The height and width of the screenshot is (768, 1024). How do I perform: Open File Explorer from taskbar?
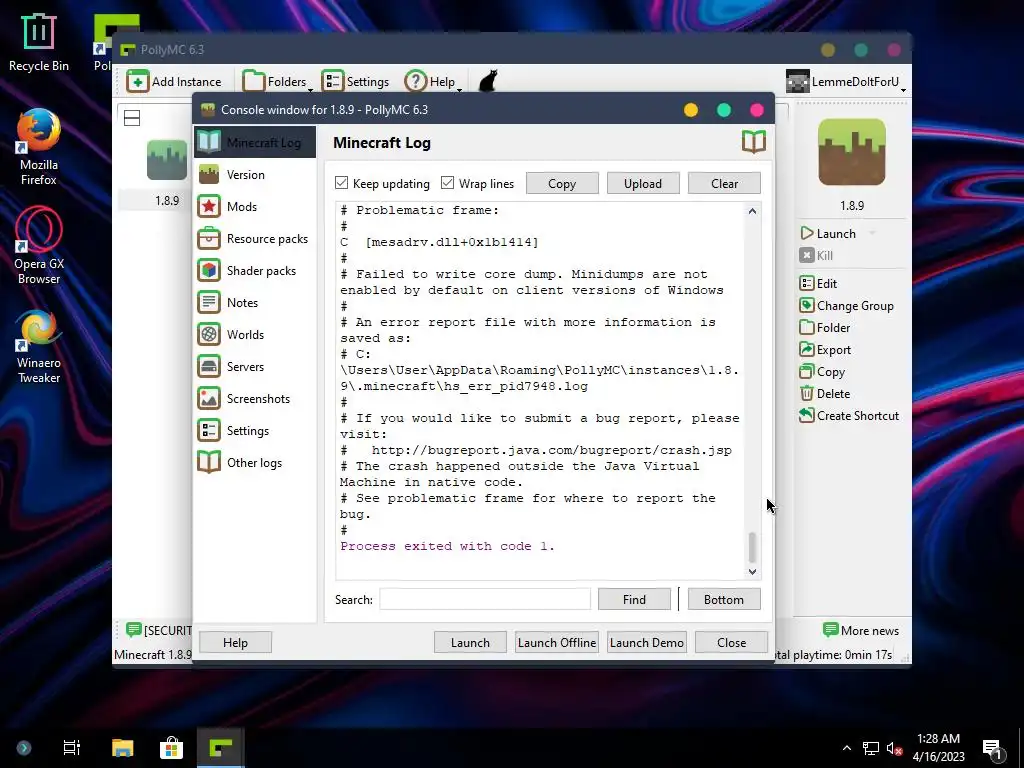[x=122, y=748]
